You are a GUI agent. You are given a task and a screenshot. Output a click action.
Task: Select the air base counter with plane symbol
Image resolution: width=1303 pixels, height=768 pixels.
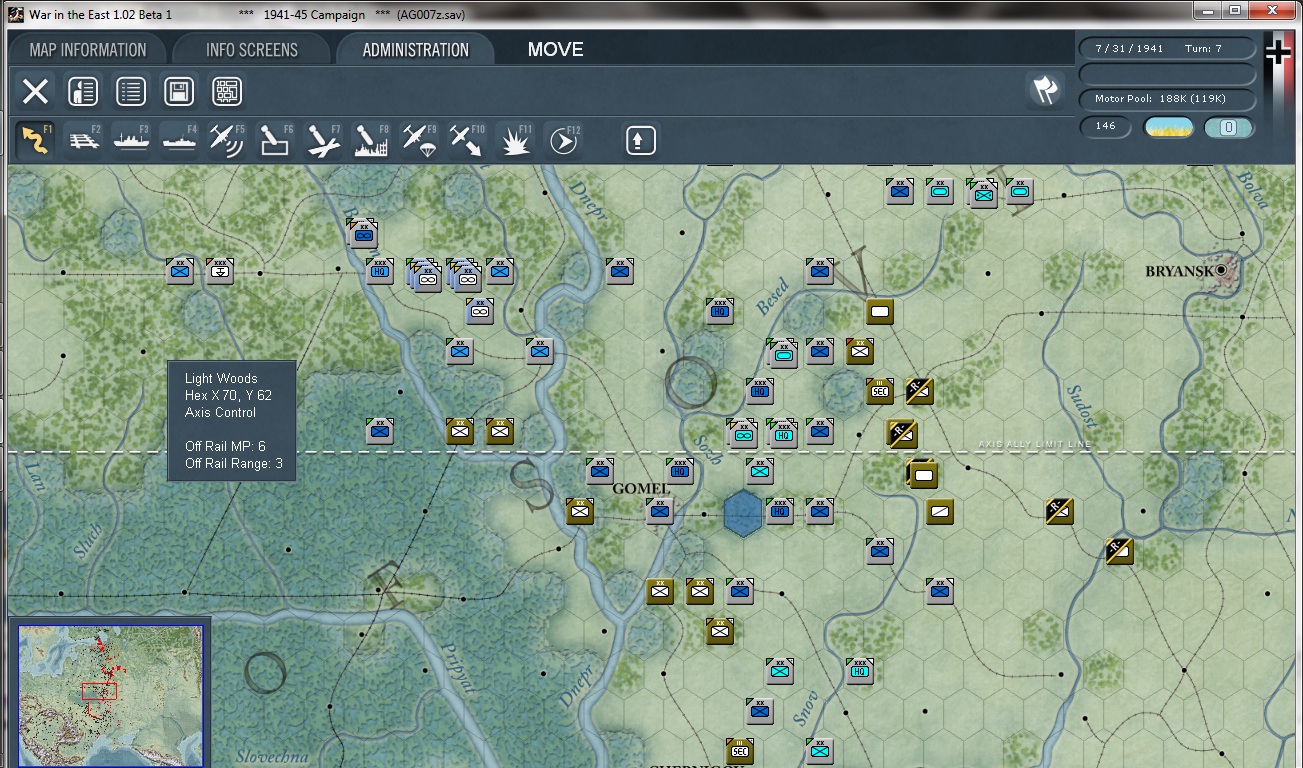(219, 271)
